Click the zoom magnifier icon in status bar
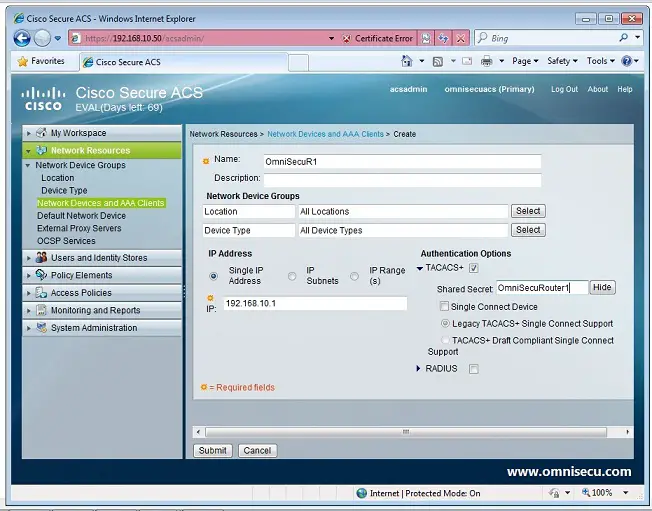The width and height of the screenshot is (652, 511). click(x=586, y=493)
